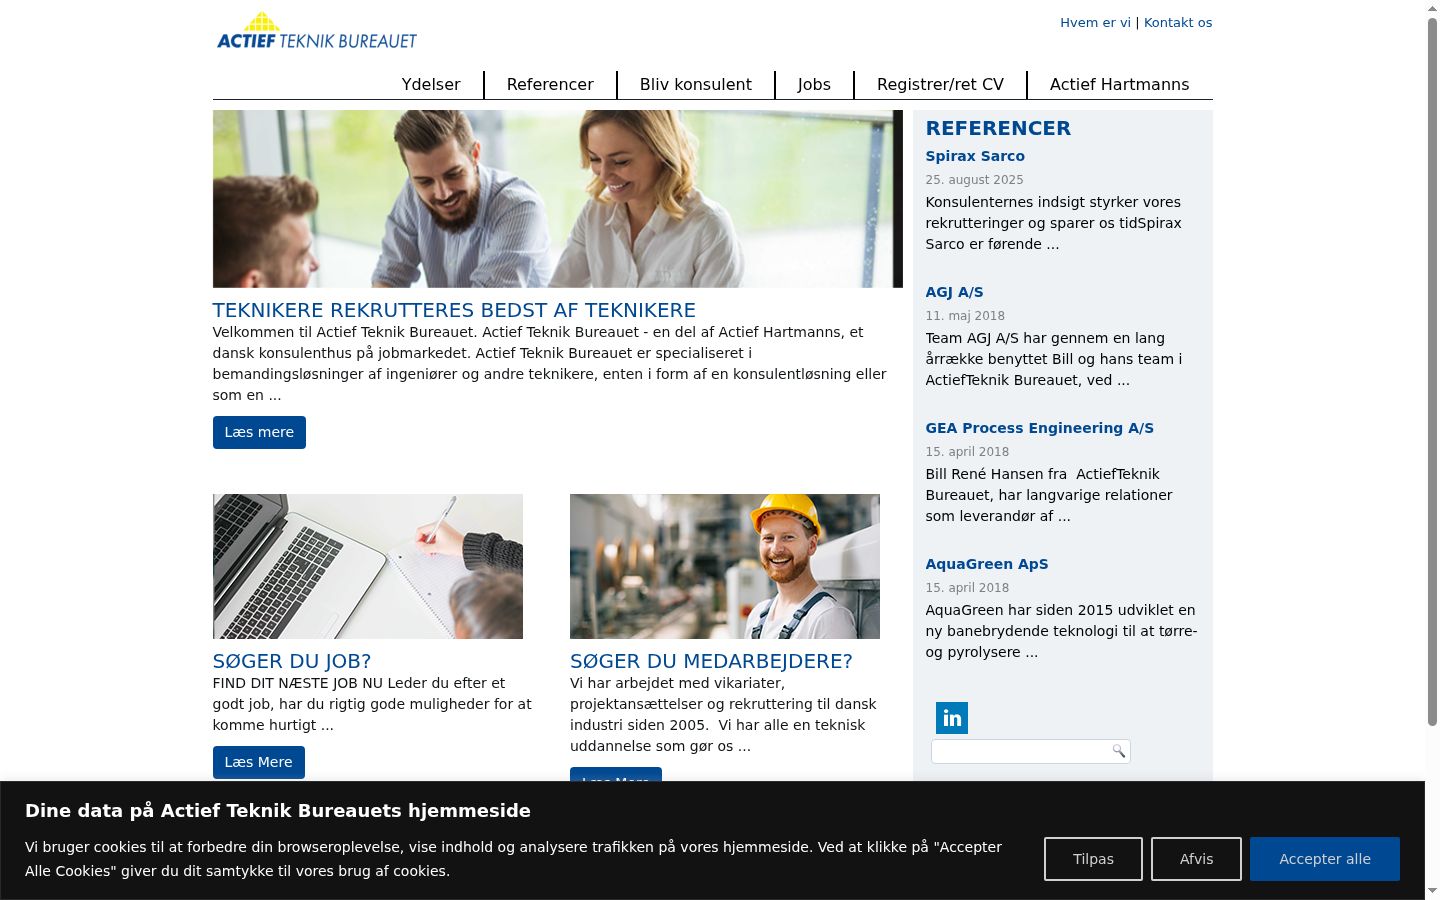Open Registrer/ret CV menu item
Viewport: 1440px width, 900px height.
point(940,85)
